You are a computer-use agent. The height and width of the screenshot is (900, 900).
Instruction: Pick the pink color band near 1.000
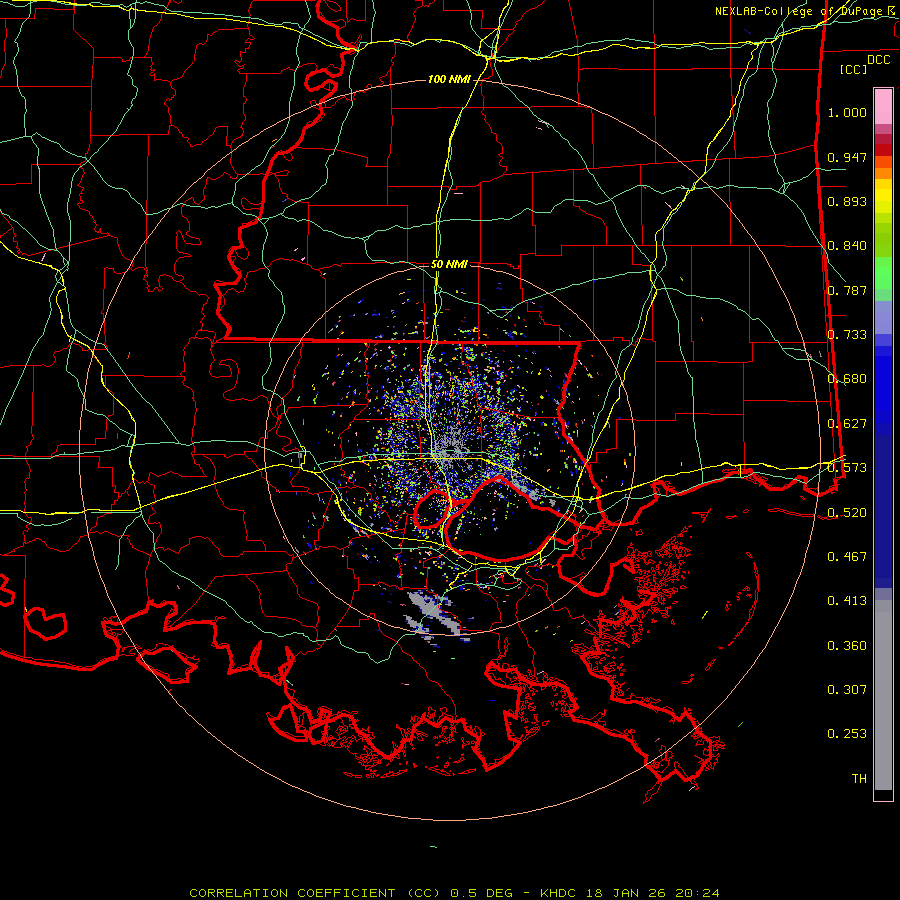883,106
